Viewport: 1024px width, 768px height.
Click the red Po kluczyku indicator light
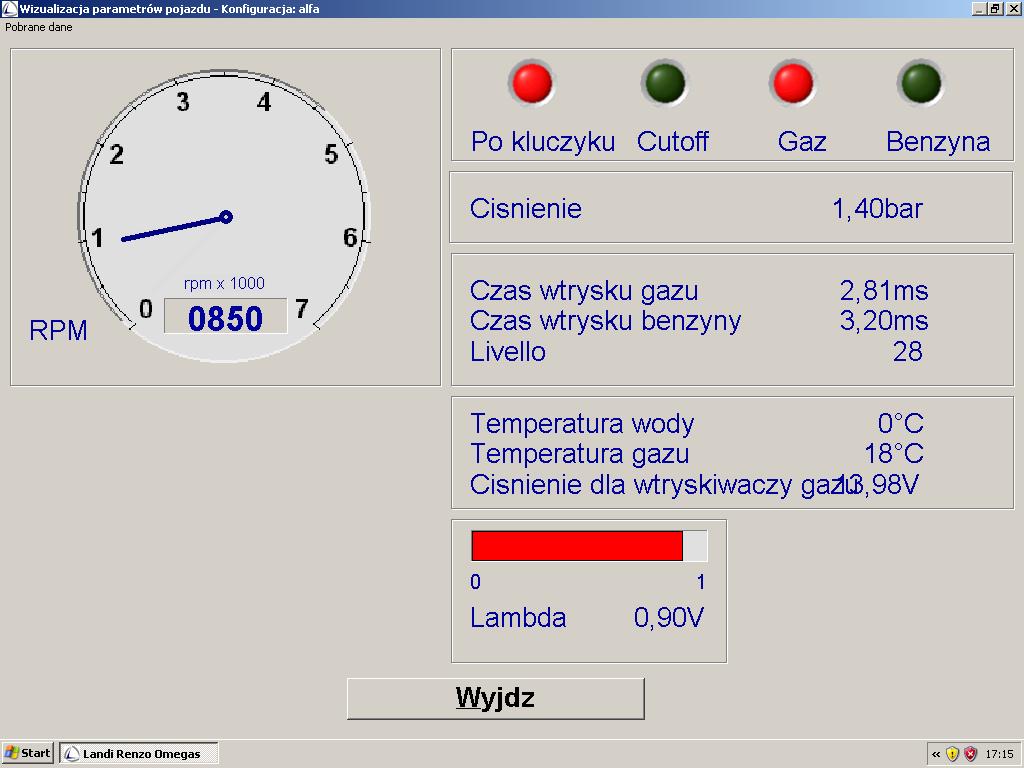click(532, 83)
